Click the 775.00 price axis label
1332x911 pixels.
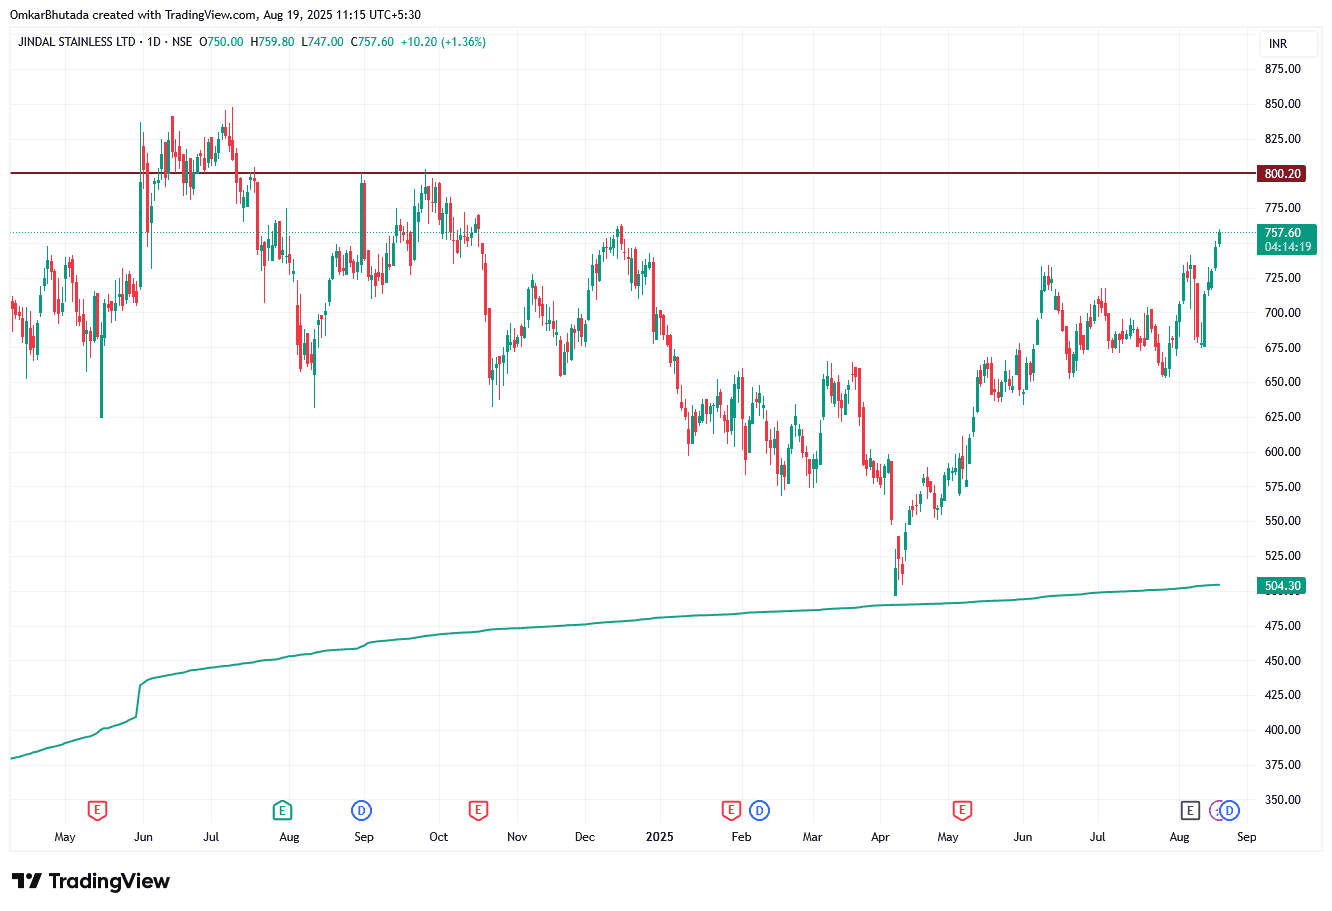point(1283,208)
